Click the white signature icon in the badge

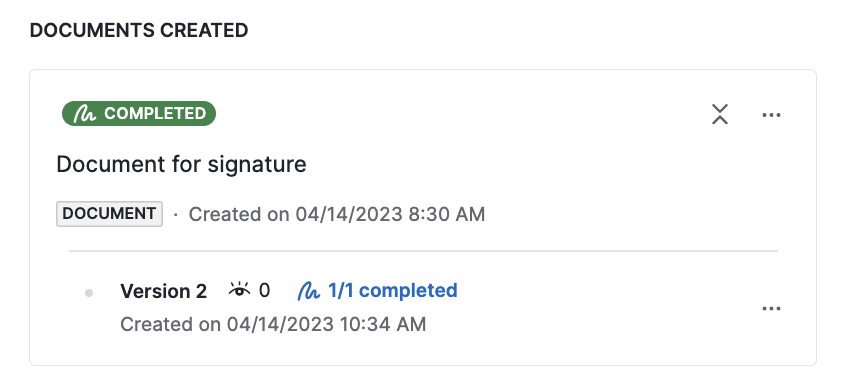pyautogui.click(x=85, y=114)
